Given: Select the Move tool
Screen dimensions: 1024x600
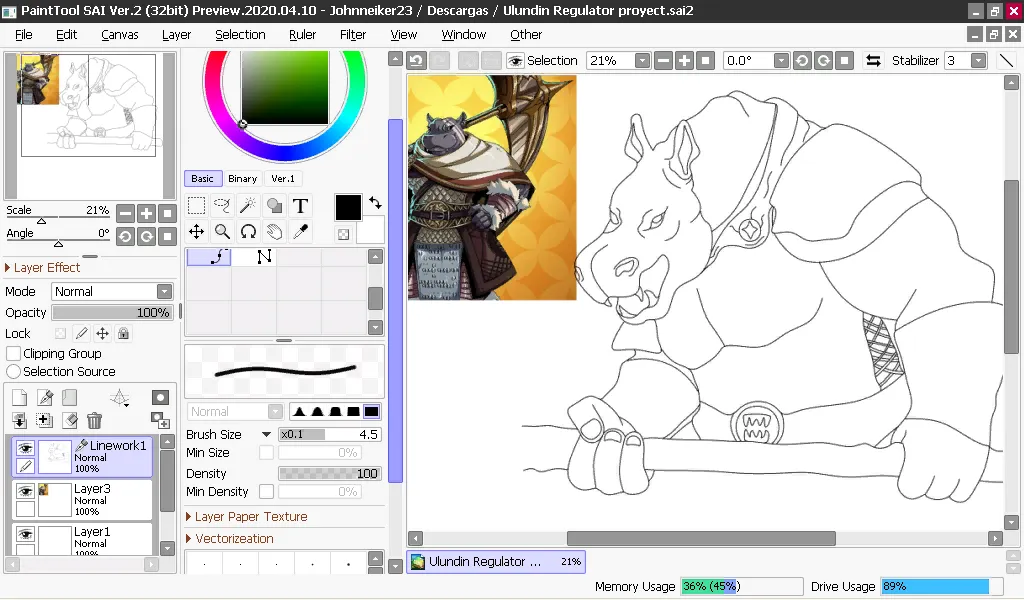Looking at the screenshot, I should (196, 231).
